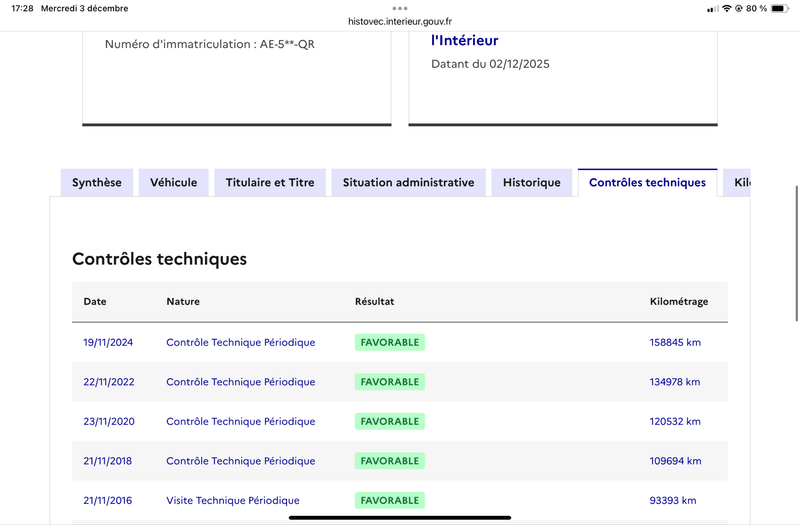
Task: Go to the Situation administrative tab
Action: [408, 183]
